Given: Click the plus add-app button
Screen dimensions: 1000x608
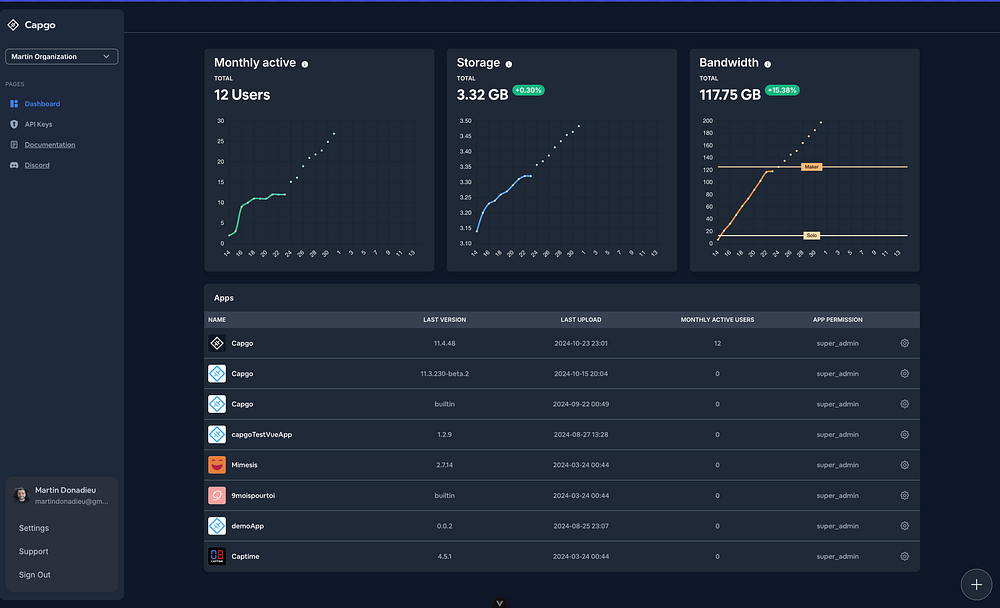Looking at the screenshot, I should 976,584.
